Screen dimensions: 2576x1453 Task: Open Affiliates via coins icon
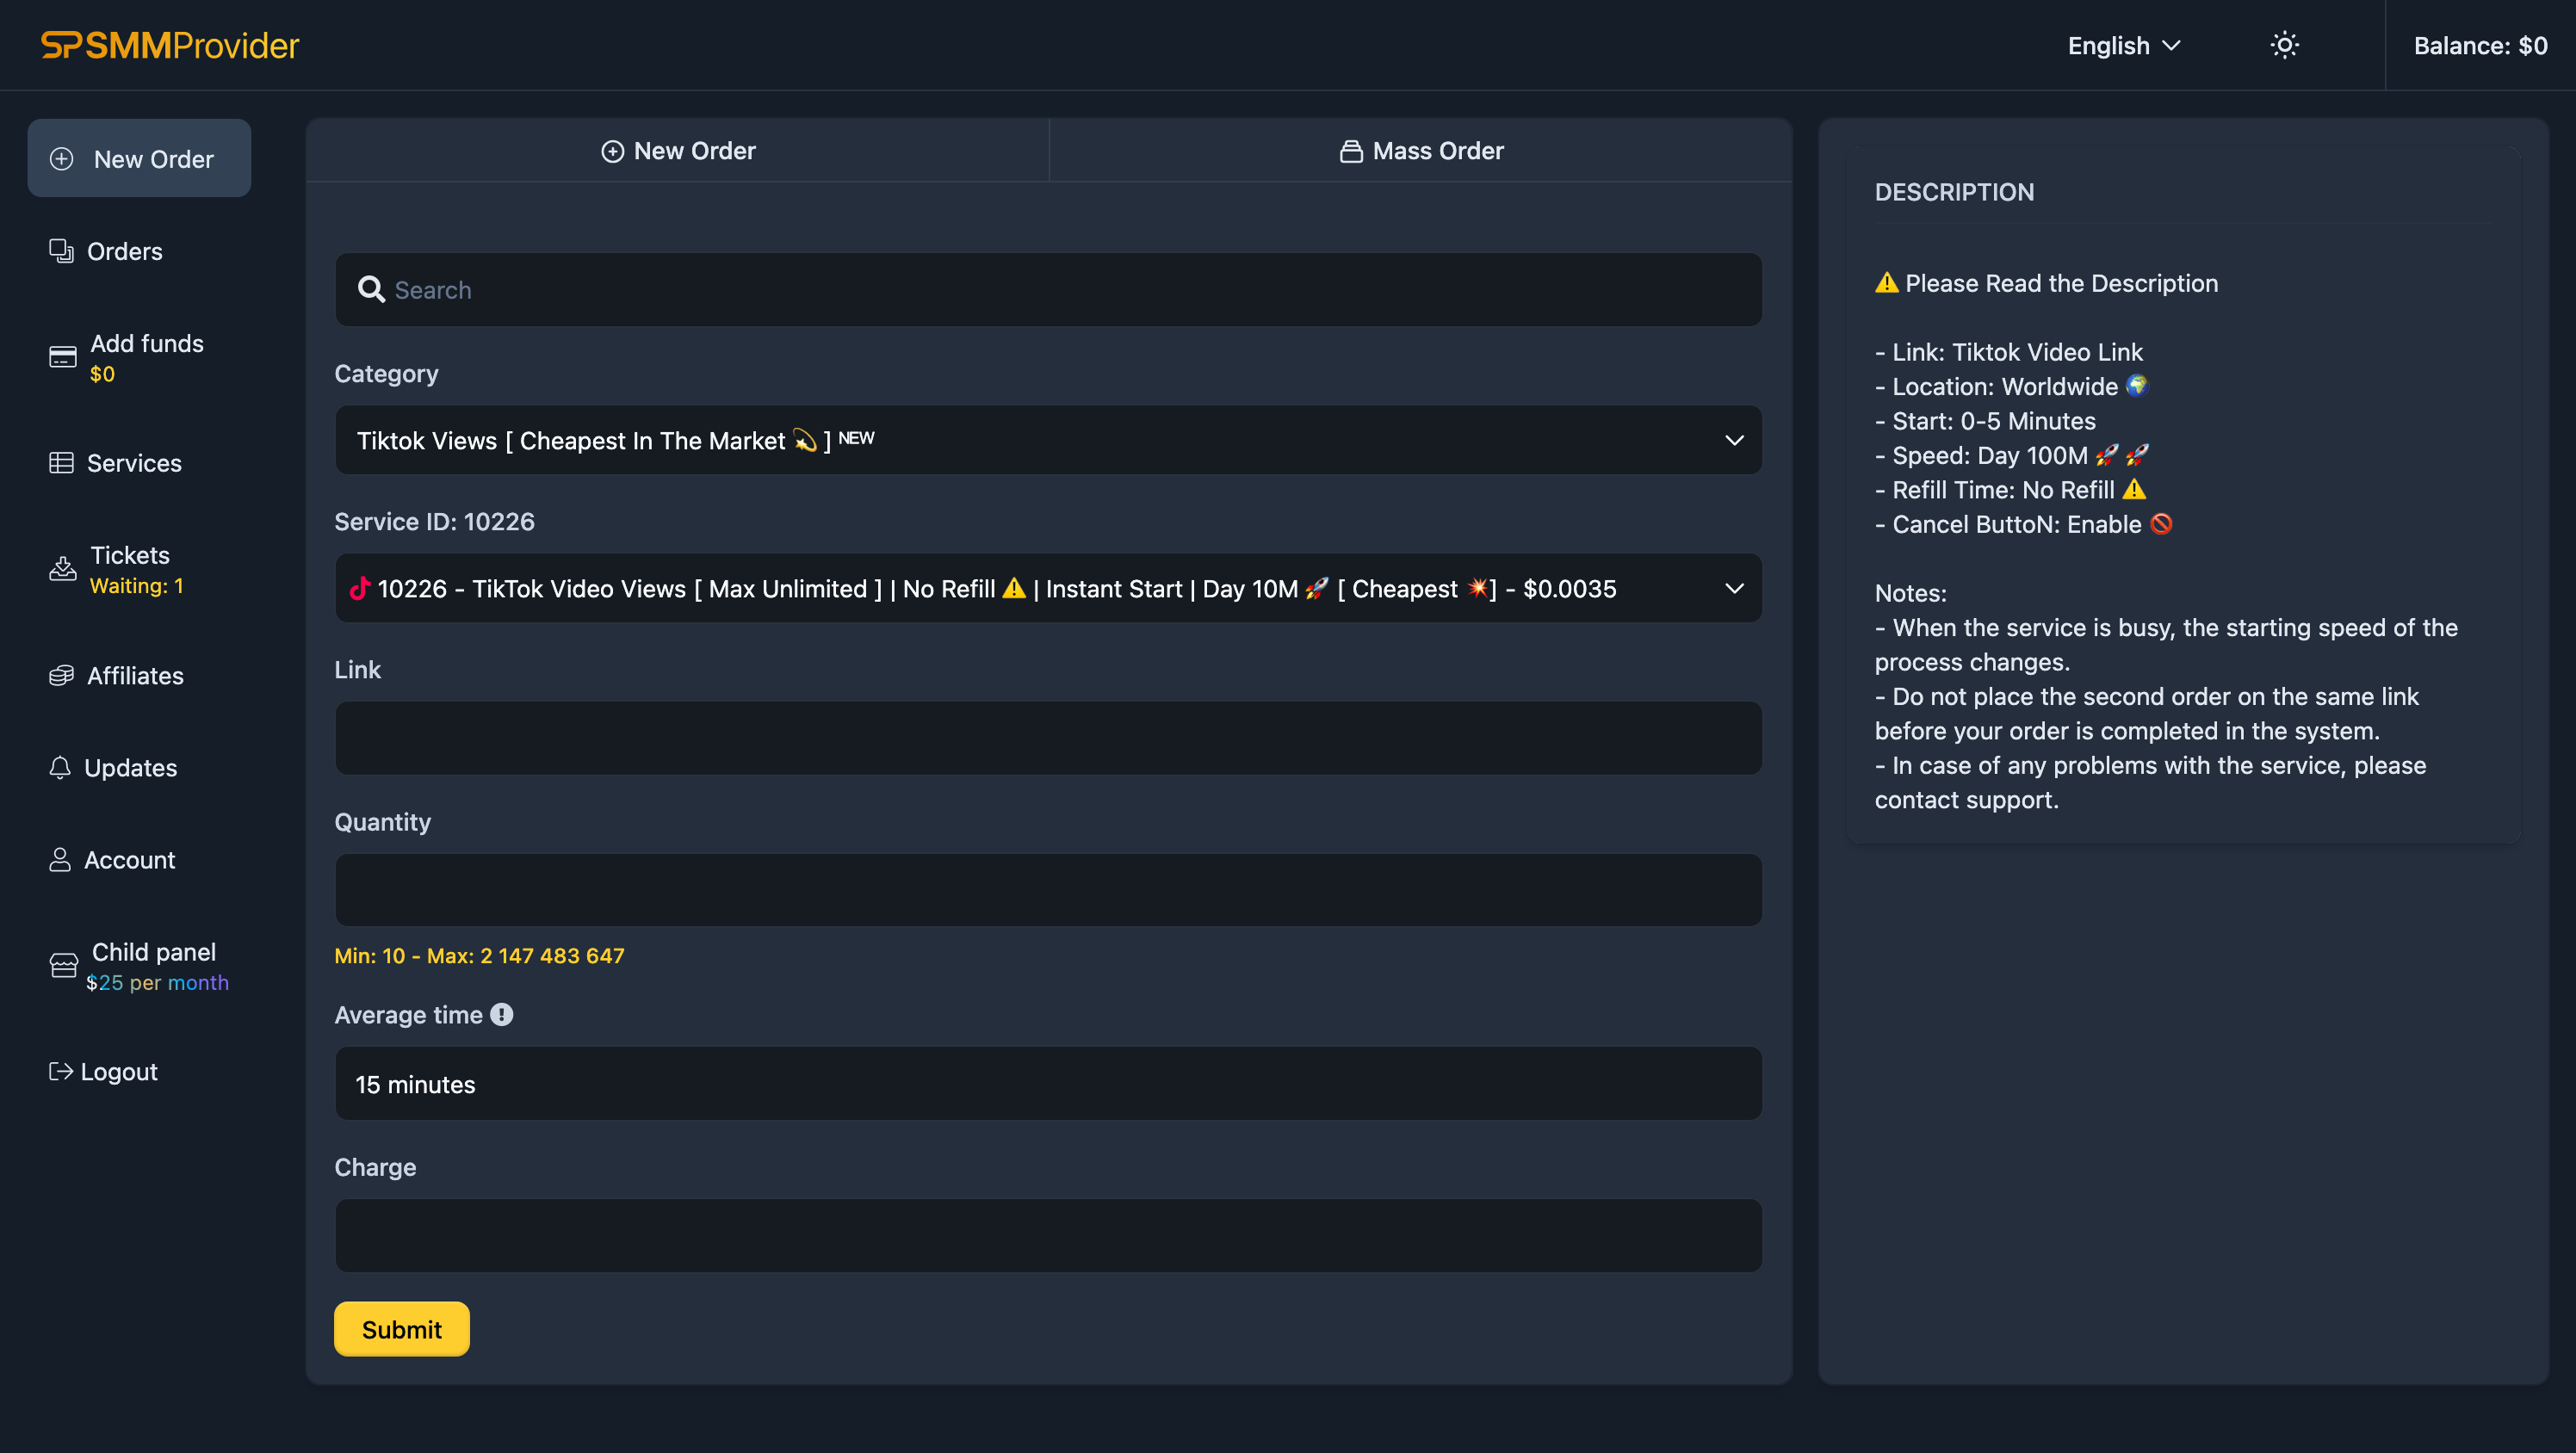(x=61, y=675)
